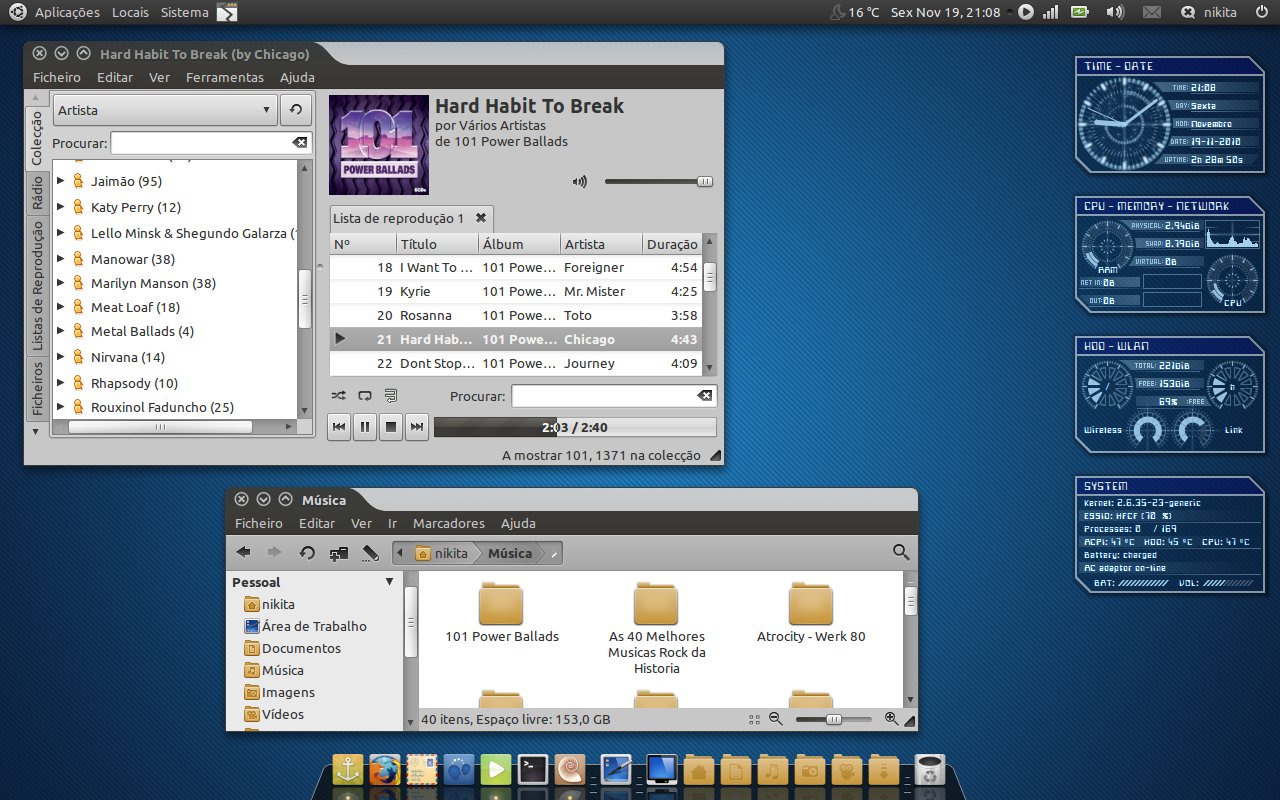This screenshot has width=1280, height=800.
Task: Focus the collection Procurar field
Action: 210,143
